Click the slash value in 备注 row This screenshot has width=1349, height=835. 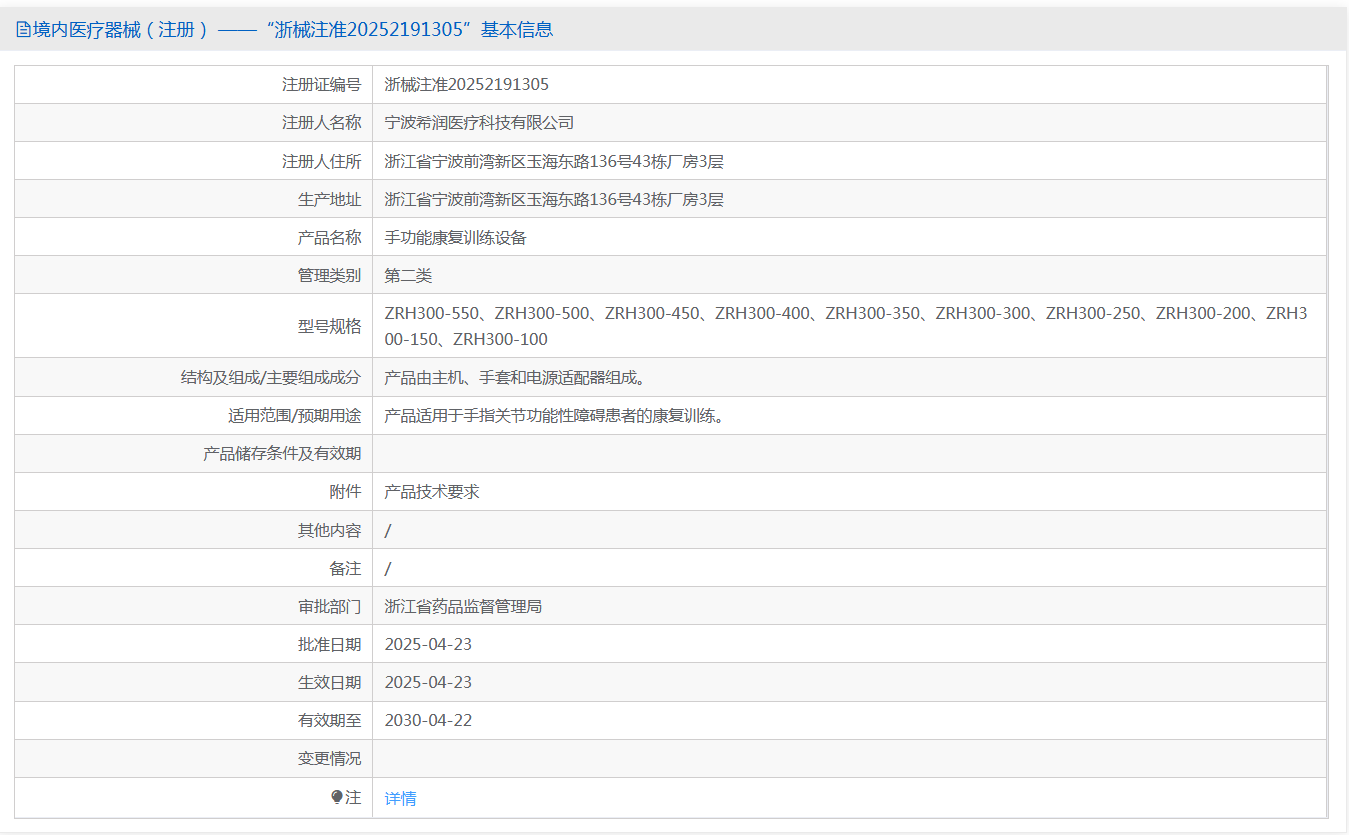click(x=388, y=568)
